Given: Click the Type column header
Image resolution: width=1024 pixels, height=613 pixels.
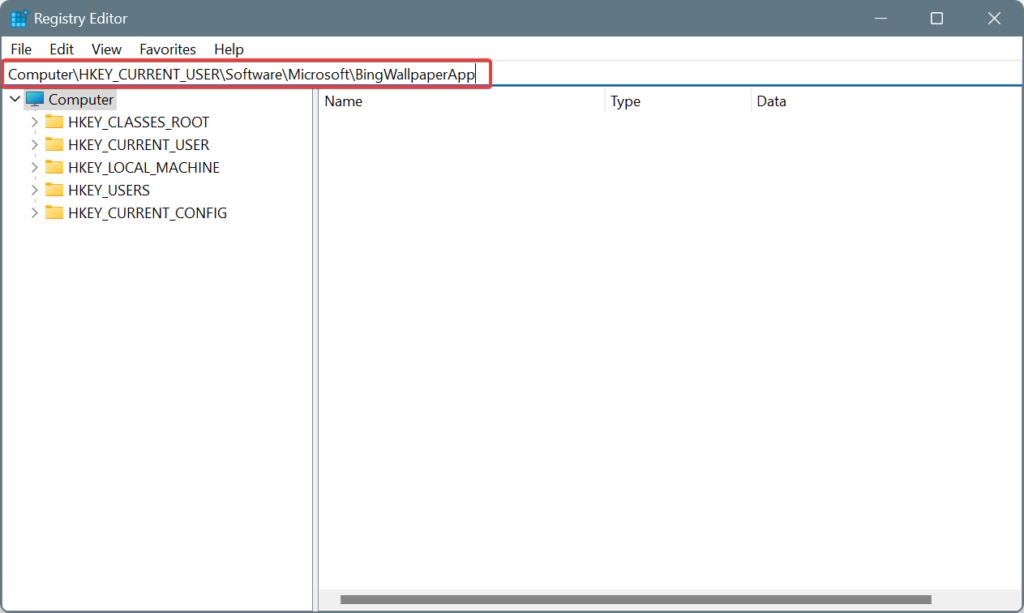Looking at the screenshot, I should point(678,101).
